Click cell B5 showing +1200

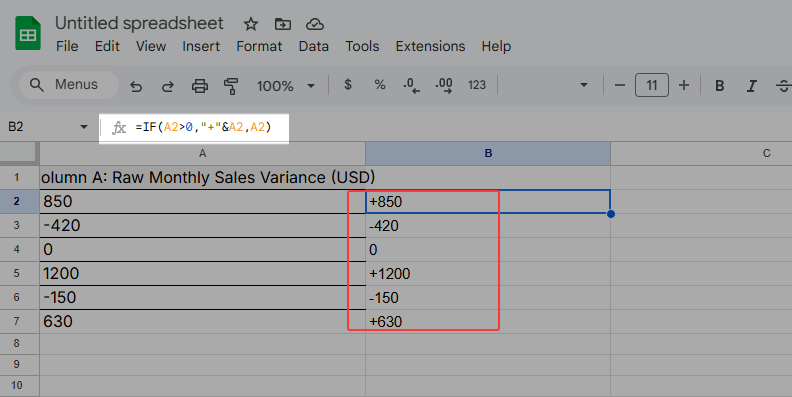pyautogui.click(x=488, y=273)
